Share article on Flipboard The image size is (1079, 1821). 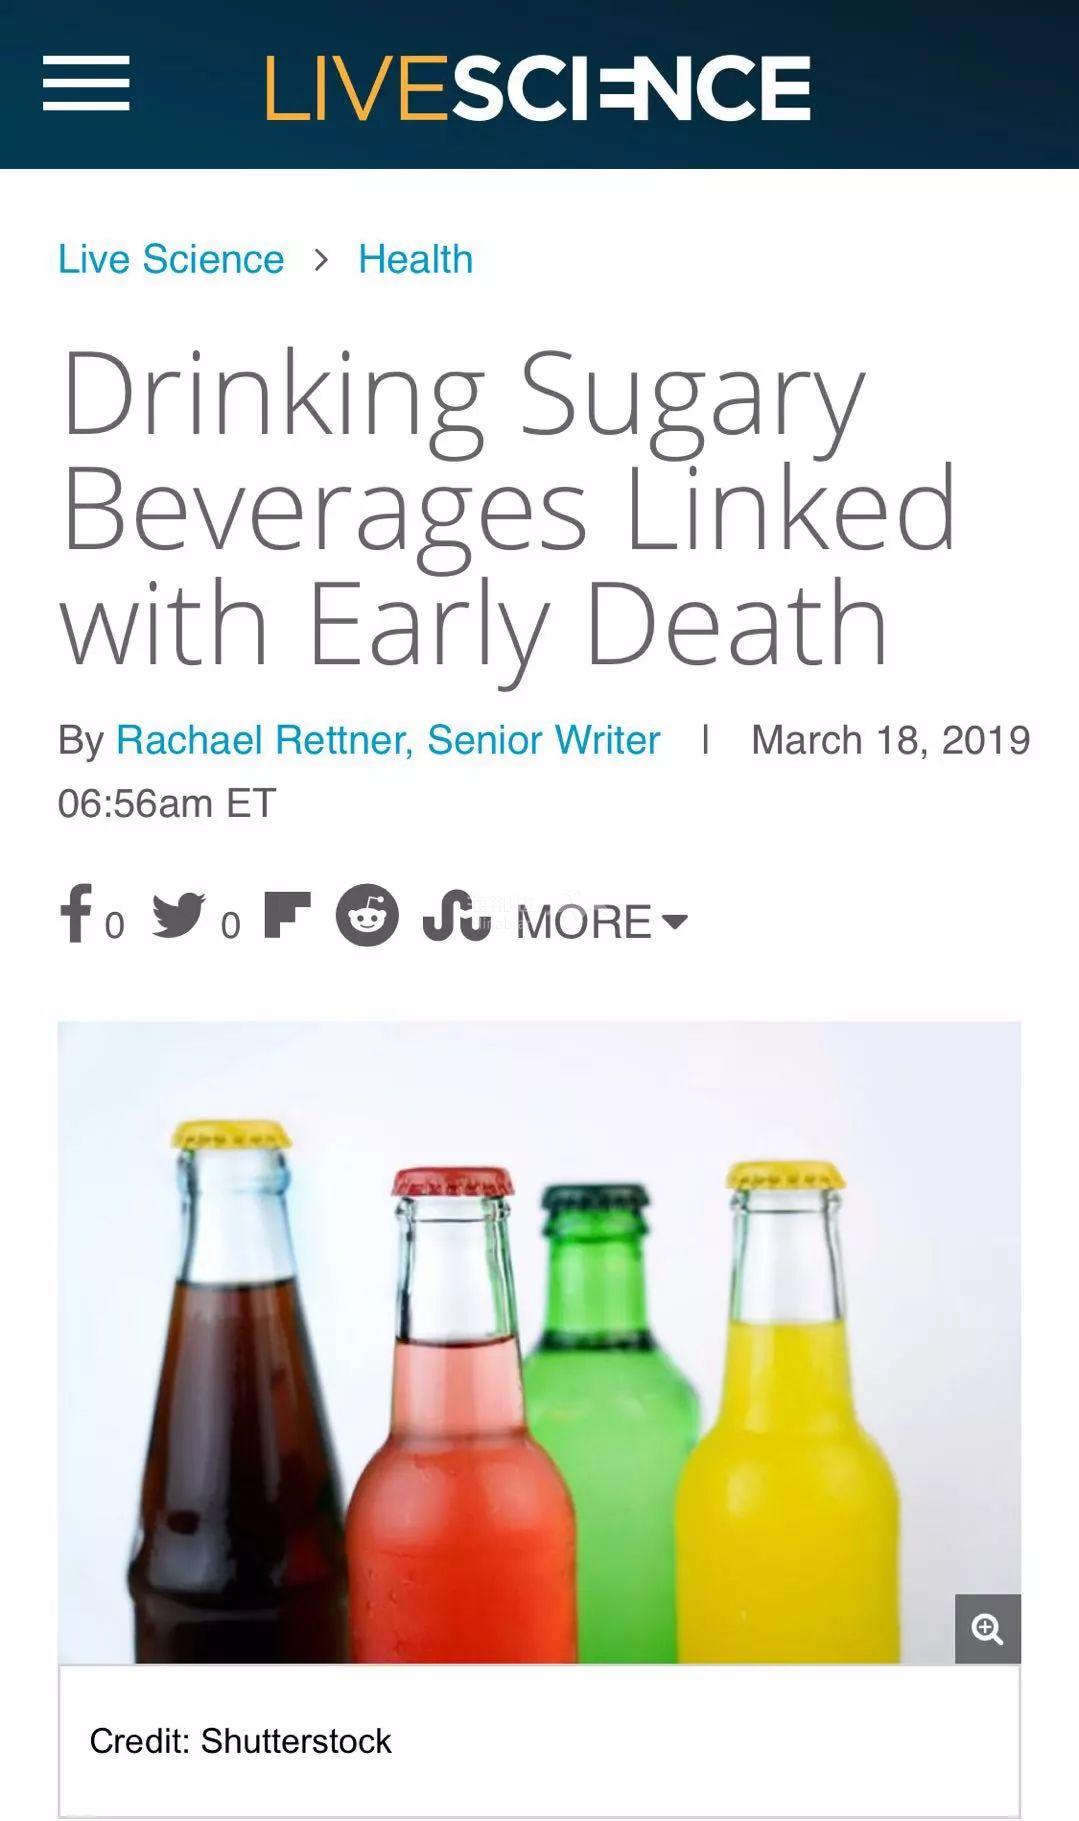287,915
